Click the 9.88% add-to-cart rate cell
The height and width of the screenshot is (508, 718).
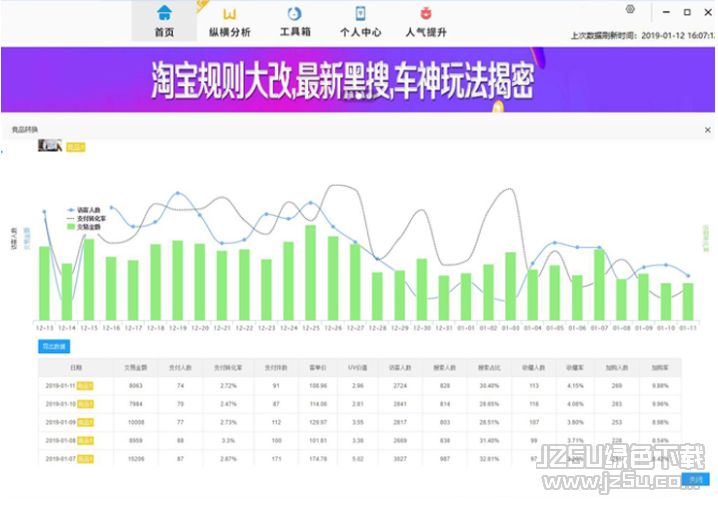click(660, 386)
